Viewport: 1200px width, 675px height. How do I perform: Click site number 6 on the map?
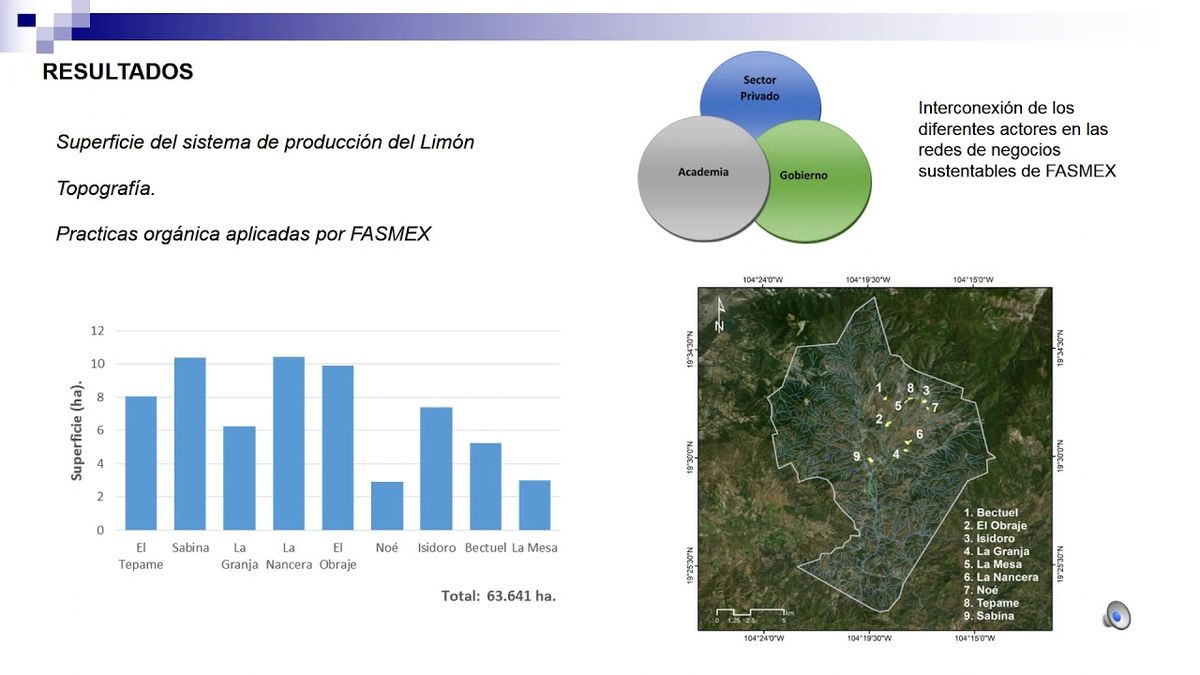(919, 434)
